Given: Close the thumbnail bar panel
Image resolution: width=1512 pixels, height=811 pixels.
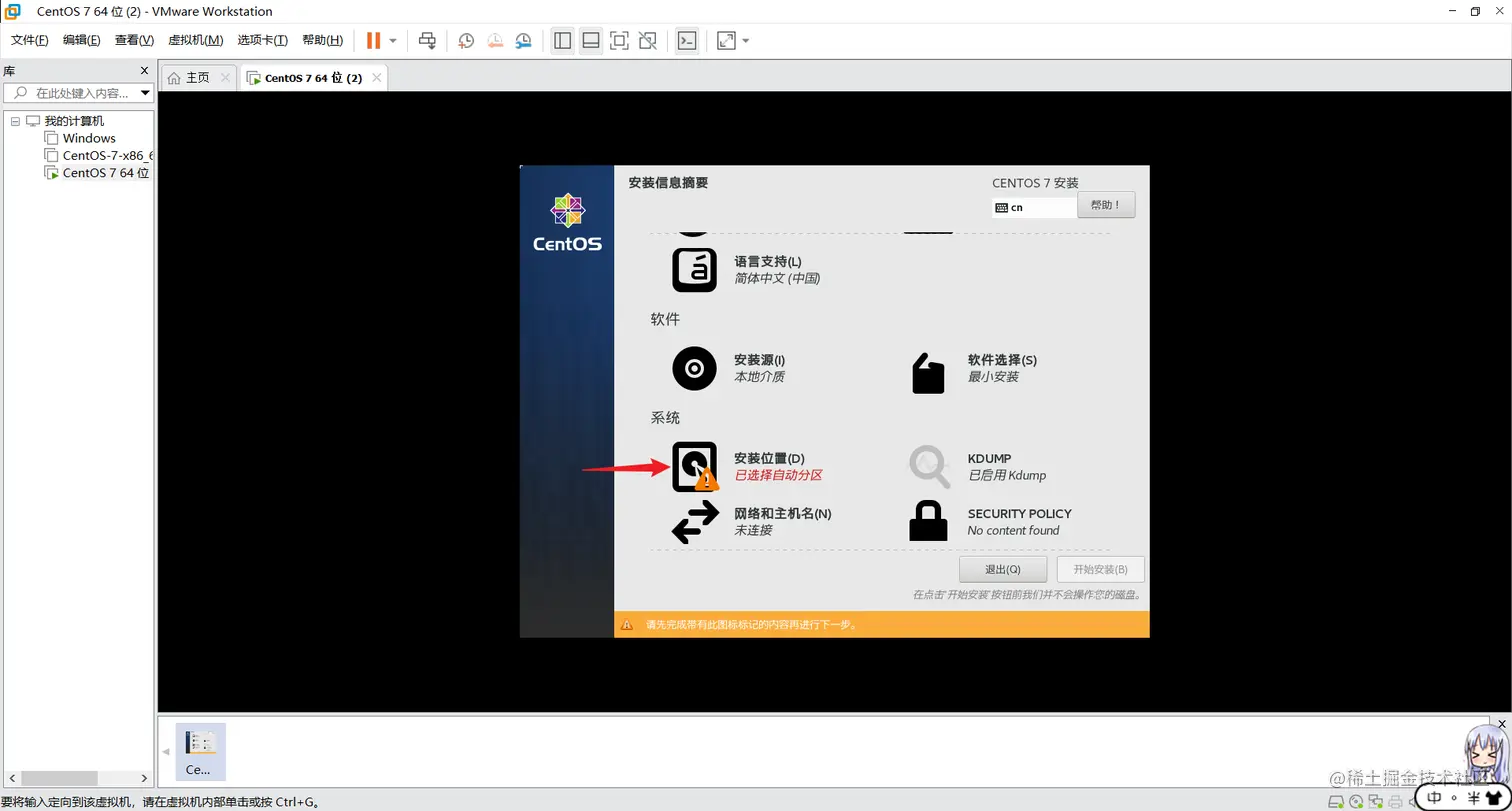Looking at the screenshot, I should 1500,723.
